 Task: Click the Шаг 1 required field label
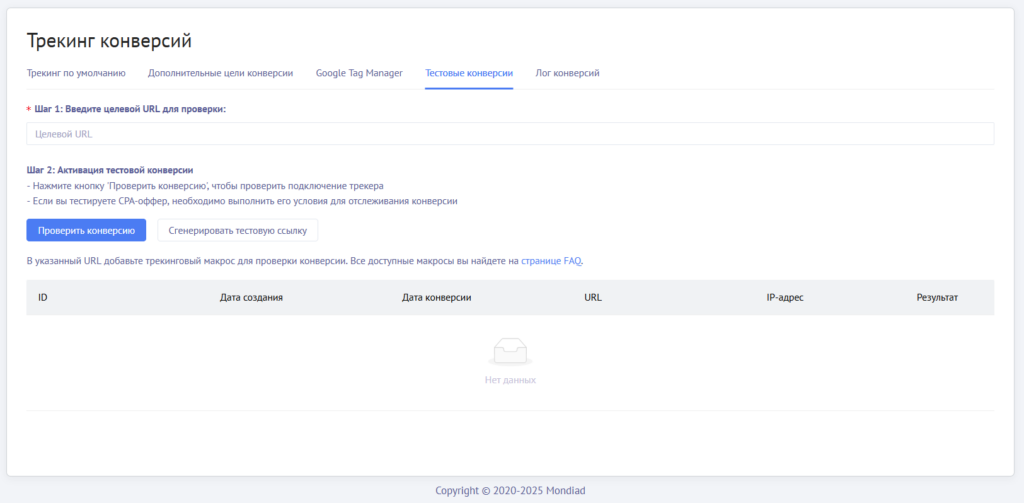click(130, 108)
